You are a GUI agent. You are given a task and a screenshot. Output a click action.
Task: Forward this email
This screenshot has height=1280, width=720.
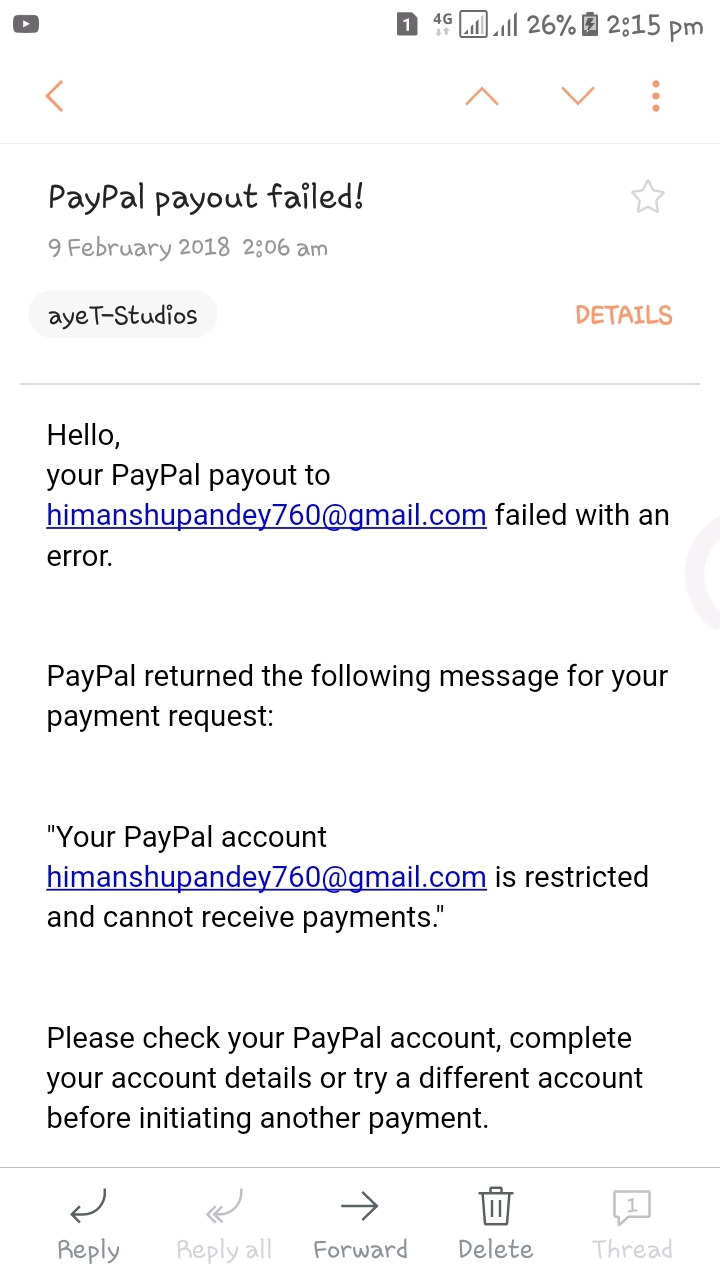(x=360, y=1224)
